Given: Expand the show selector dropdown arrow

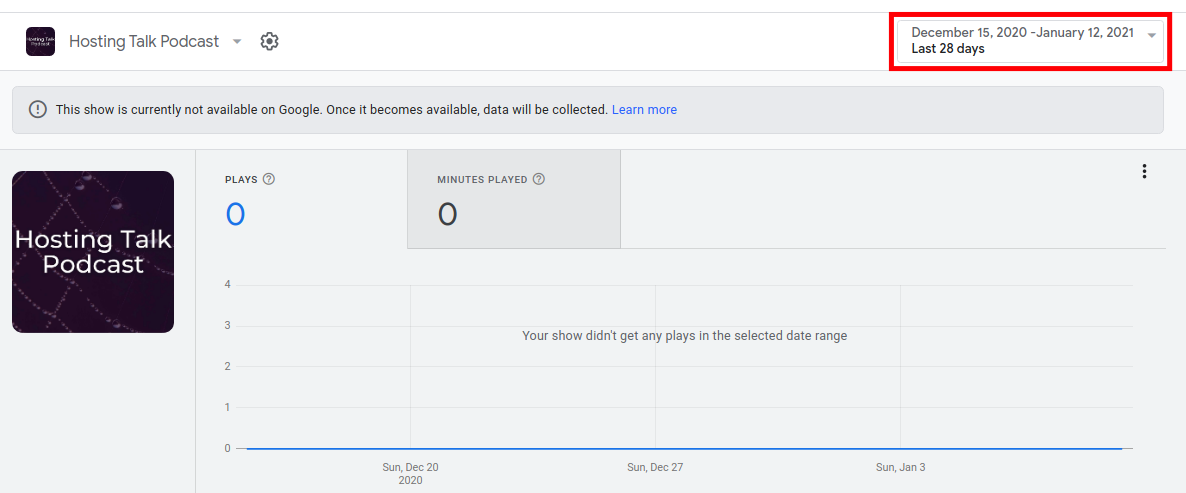Looking at the screenshot, I should click(237, 41).
